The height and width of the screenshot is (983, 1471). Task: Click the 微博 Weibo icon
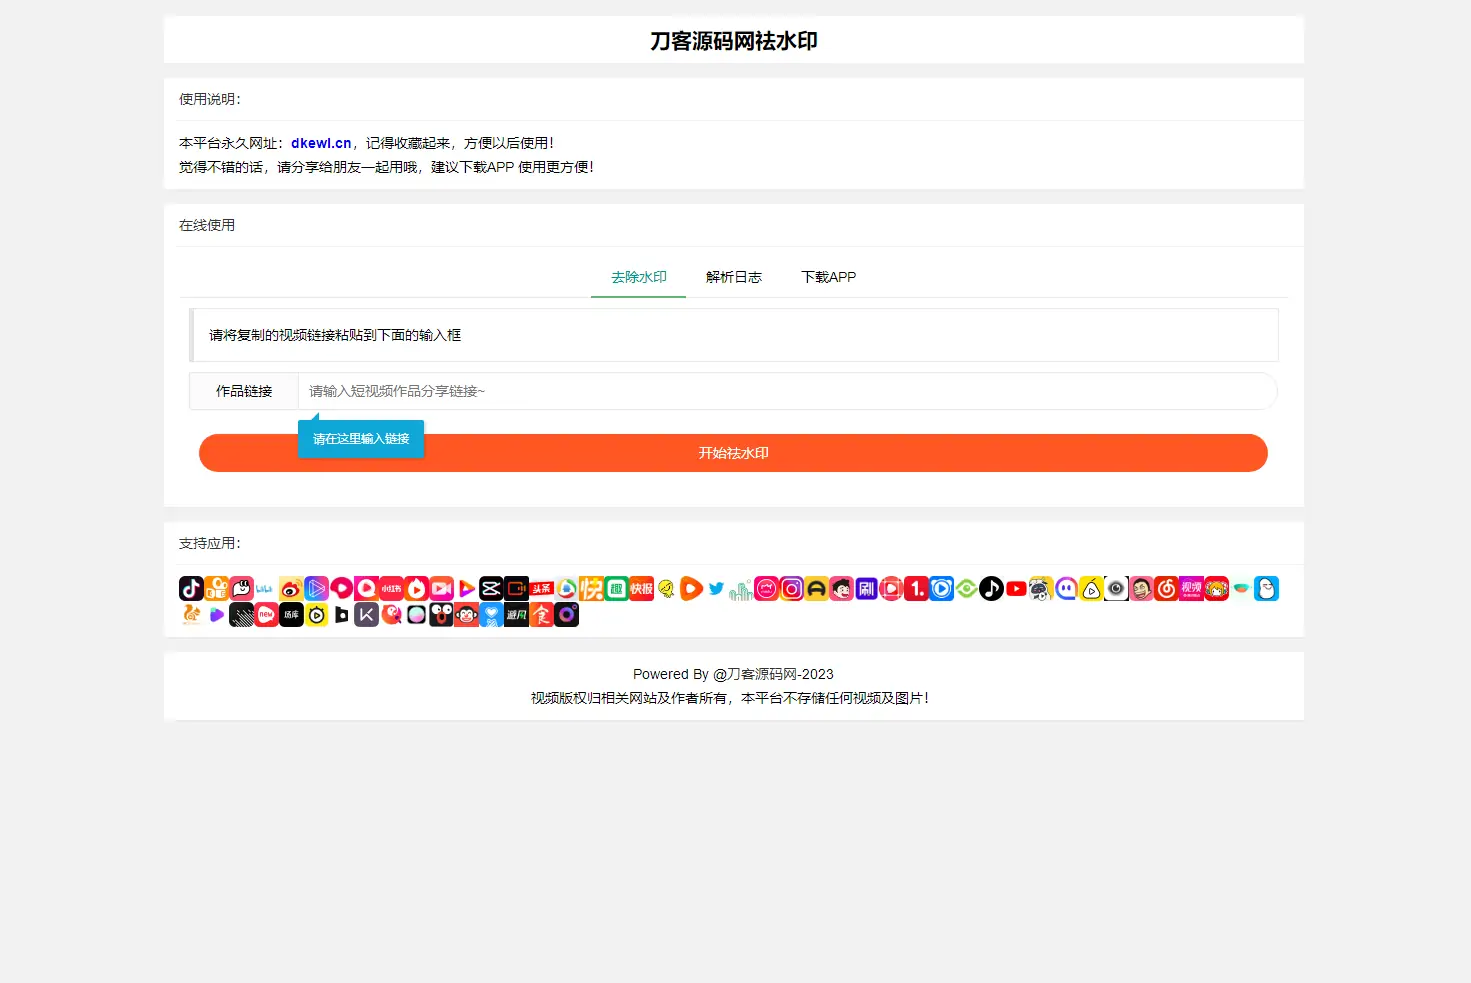pos(291,588)
